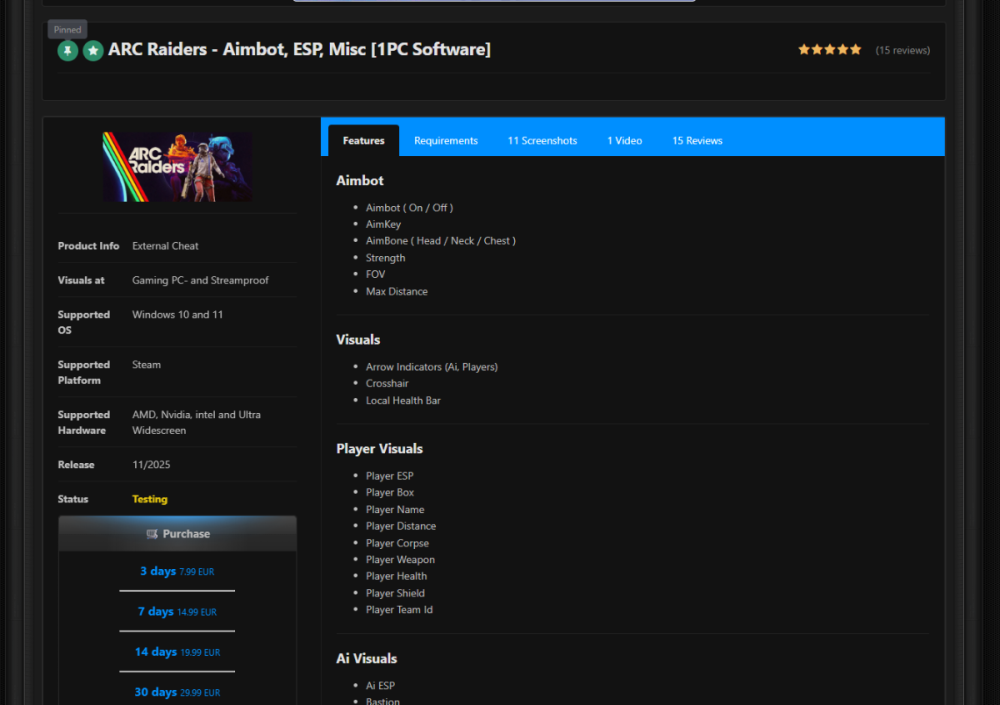Image resolution: width=1000 pixels, height=705 pixels.
Task: Choose the 3 days 7.99 EUR option
Action: (177, 571)
